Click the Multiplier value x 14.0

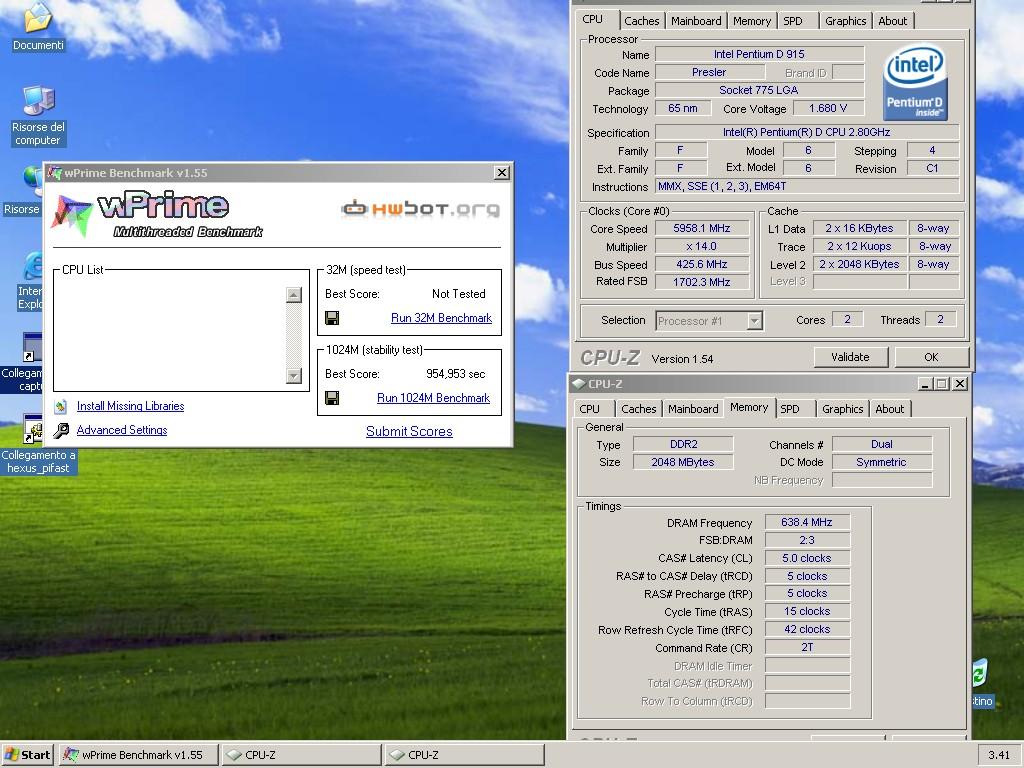tap(701, 246)
